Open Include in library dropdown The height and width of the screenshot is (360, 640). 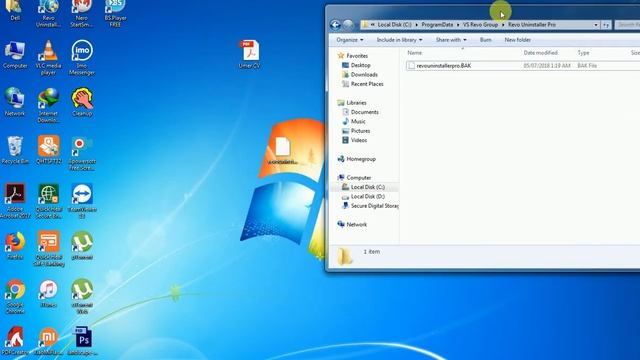coord(399,40)
